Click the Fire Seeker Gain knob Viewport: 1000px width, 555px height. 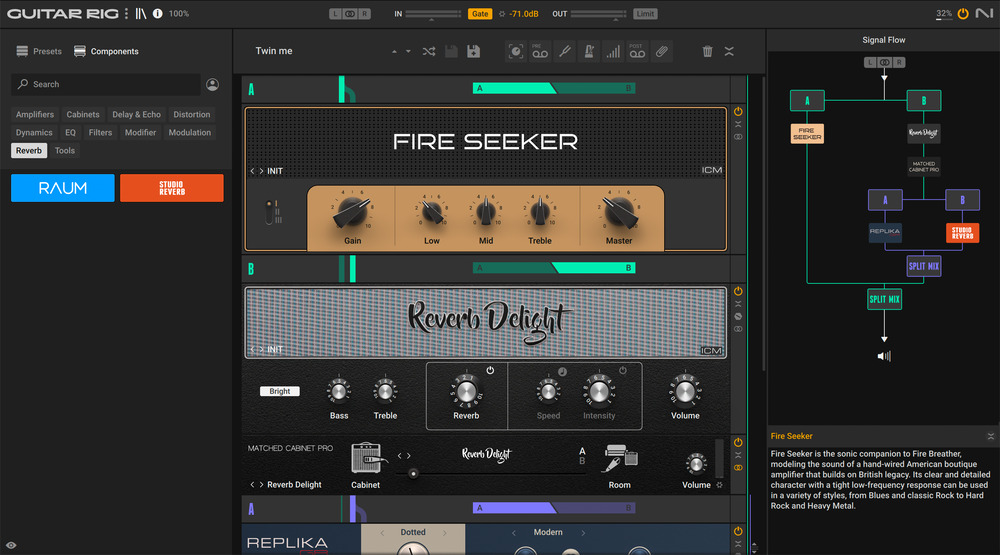(353, 210)
